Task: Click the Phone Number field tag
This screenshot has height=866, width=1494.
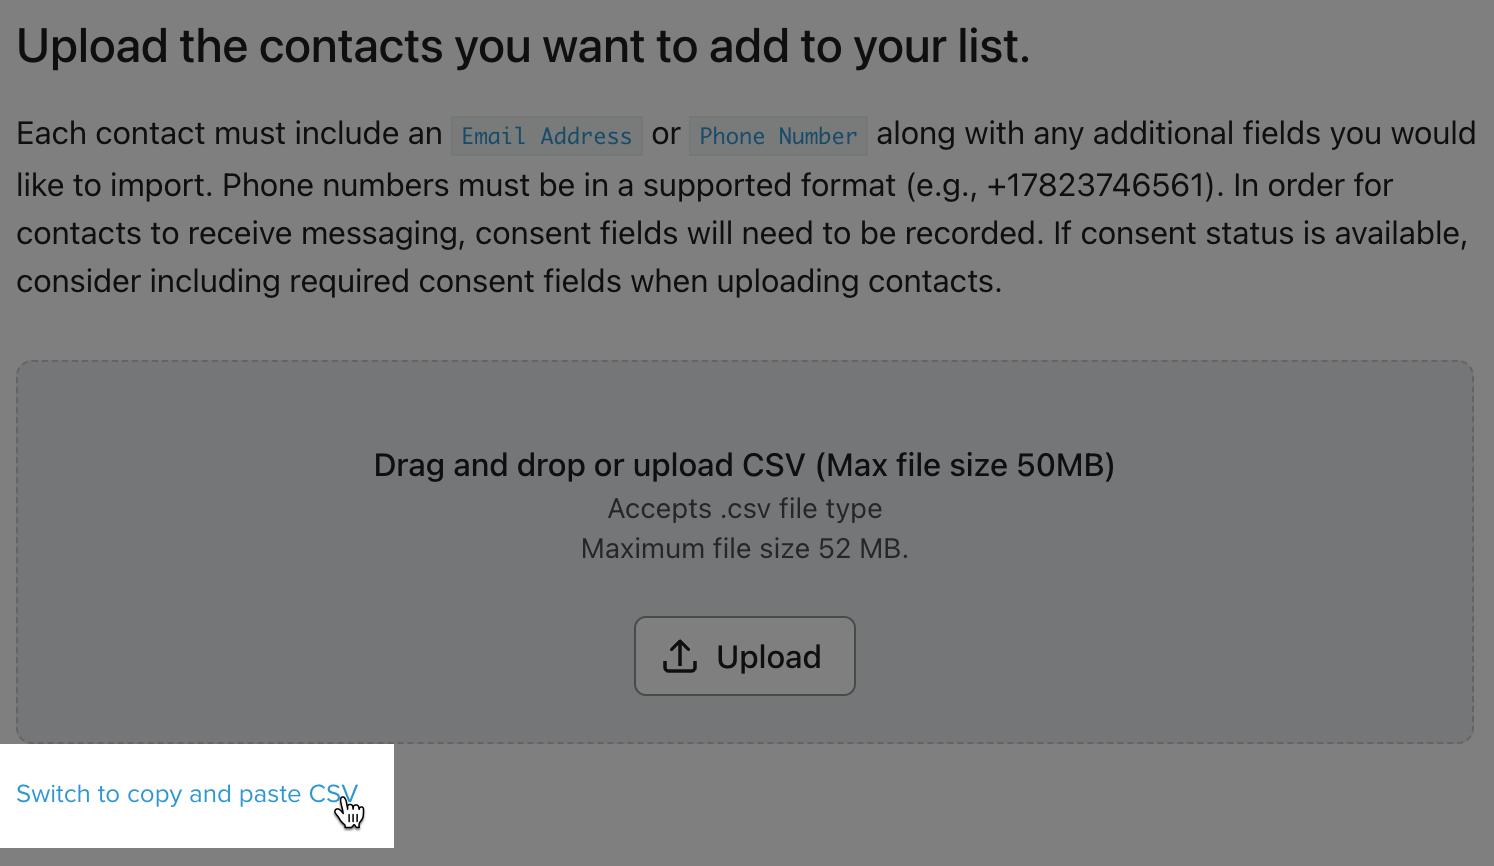Action: (x=778, y=136)
